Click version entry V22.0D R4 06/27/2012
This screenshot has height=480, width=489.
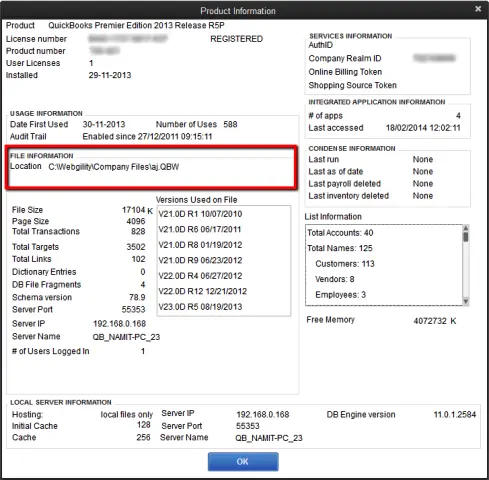[x=200, y=276]
